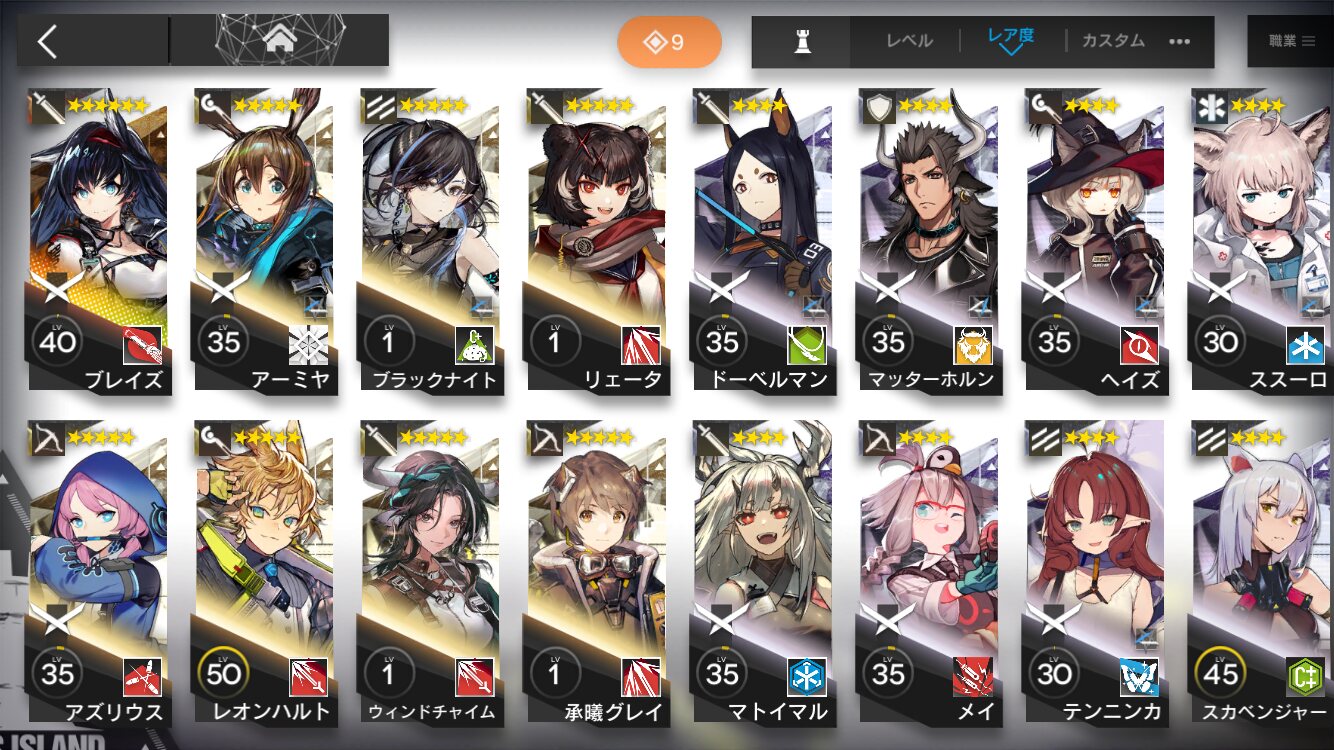The width and height of the screenshot is (1334, 750).
Task: Return to home via house icon
Action: (280, 41)
